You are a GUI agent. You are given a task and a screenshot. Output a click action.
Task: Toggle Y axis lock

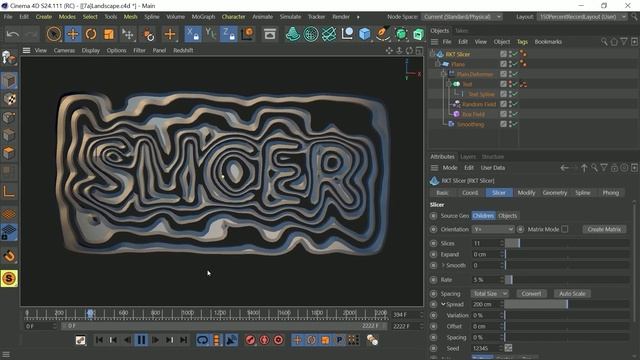click(210, 34)
